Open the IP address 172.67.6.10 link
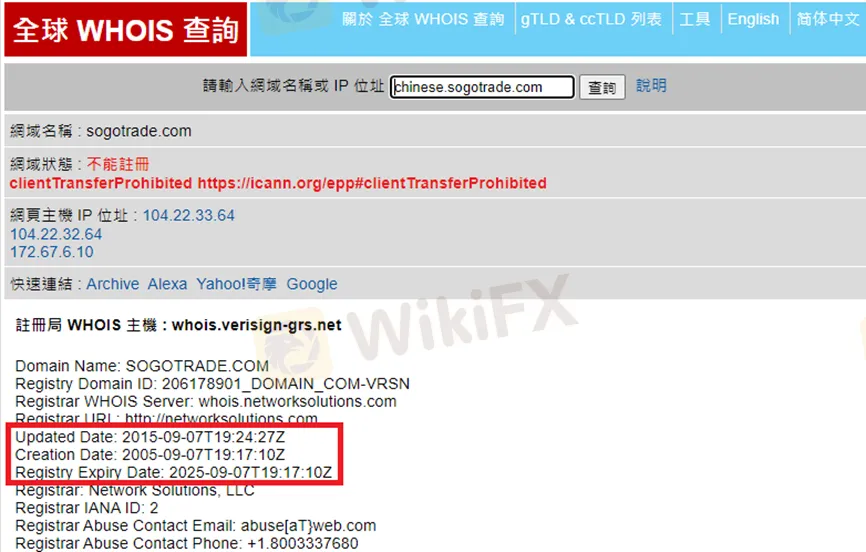The height and width of the screenshot is (552, 866). (52, 252)
